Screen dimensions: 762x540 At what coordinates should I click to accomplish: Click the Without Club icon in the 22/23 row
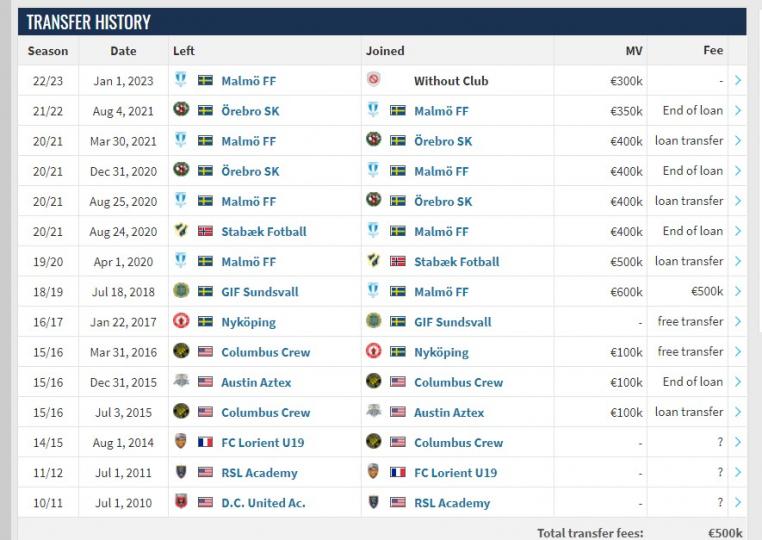coord(373,80)
